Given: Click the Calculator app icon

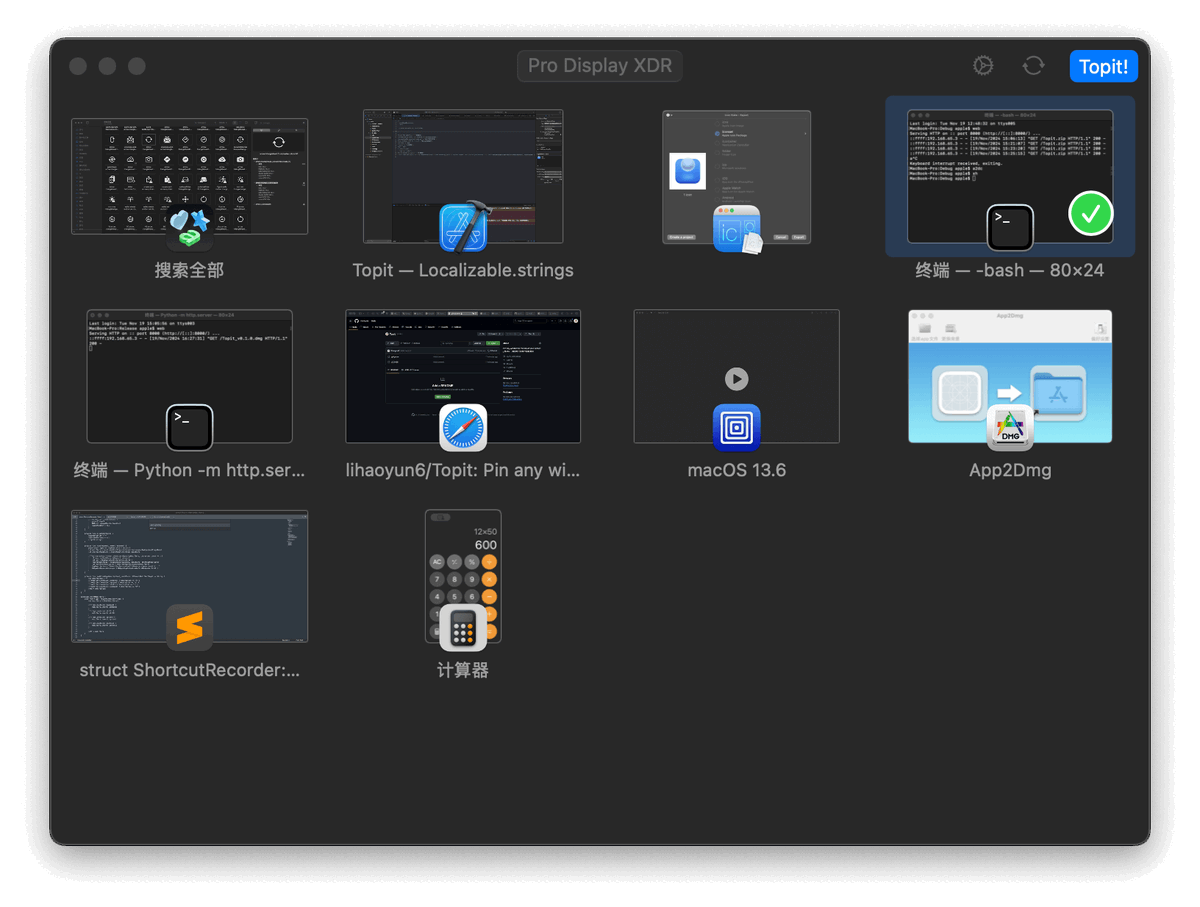Looking at the screenshot, I should 463,628.
